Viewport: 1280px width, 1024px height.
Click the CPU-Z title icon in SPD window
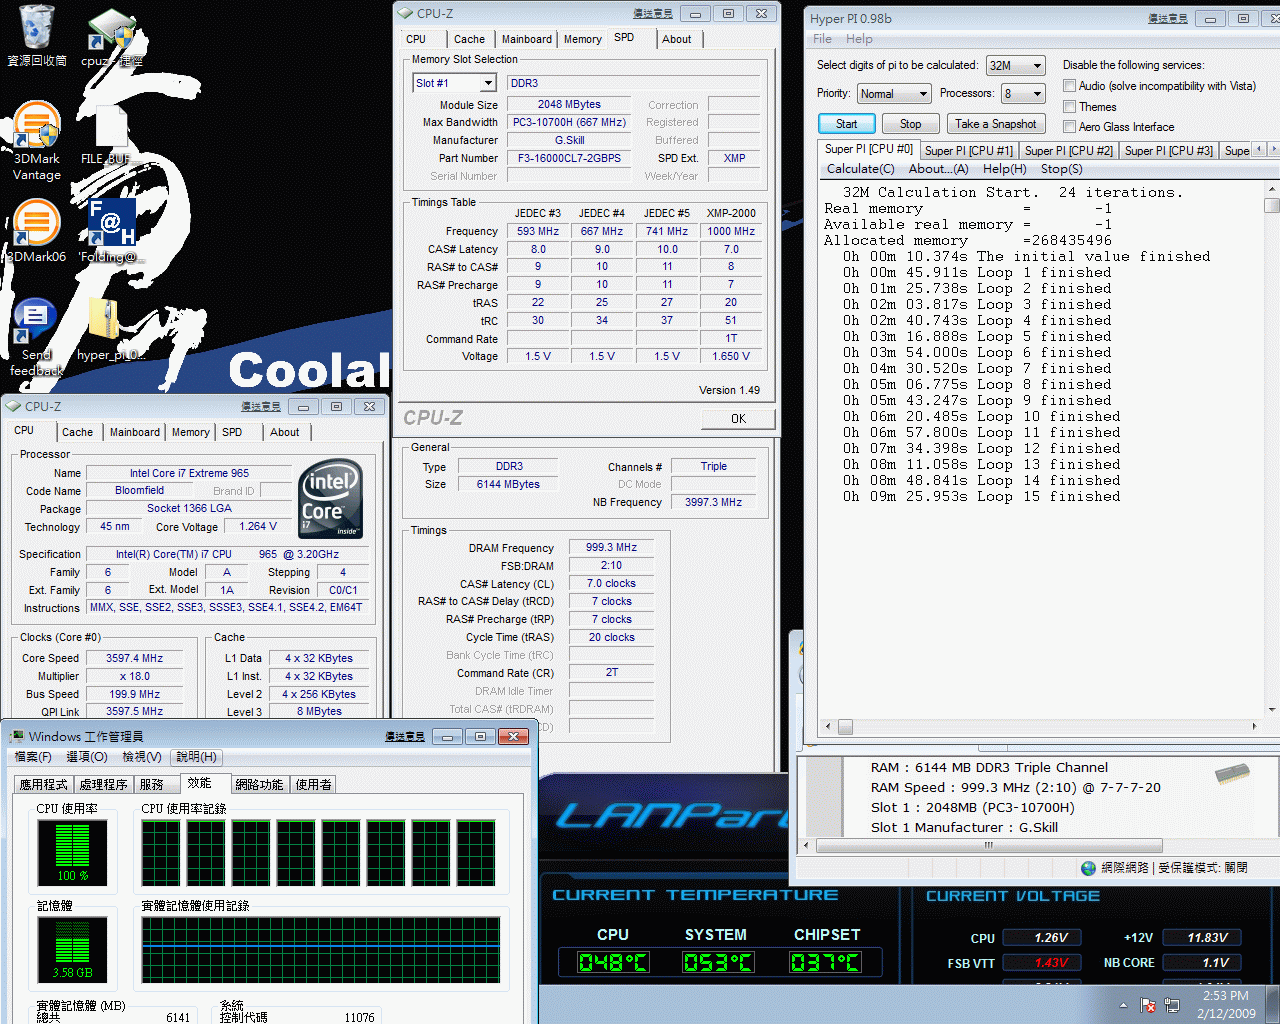(406, 13)
